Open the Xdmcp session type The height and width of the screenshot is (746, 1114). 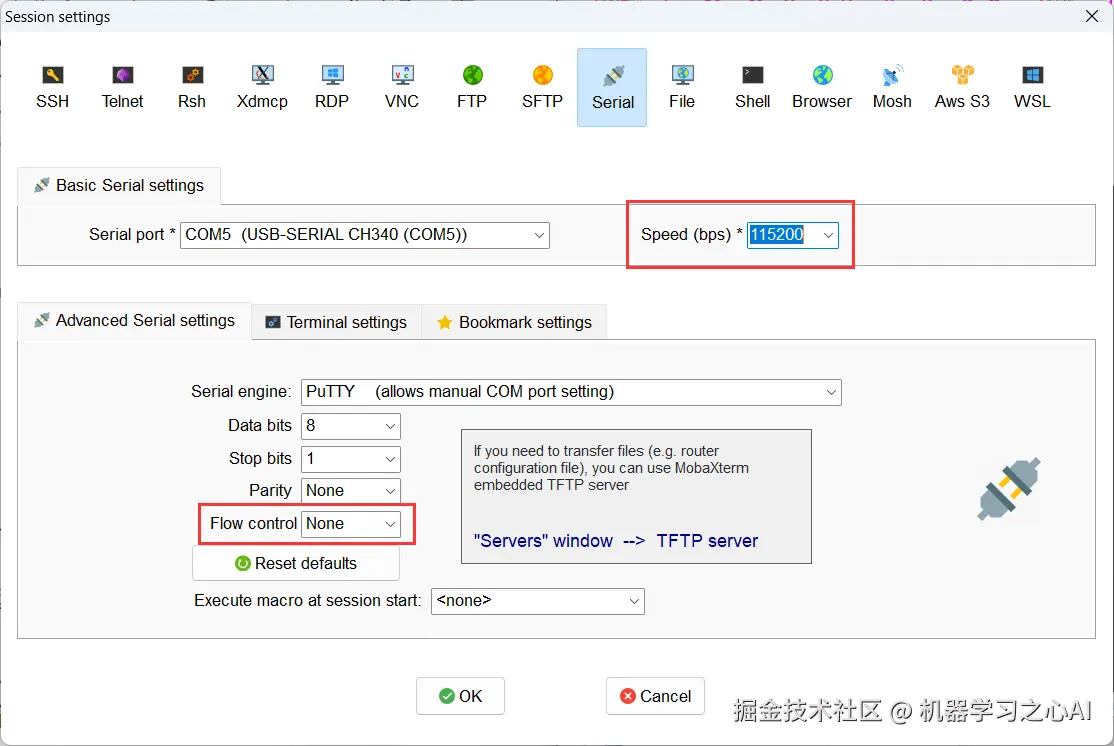pyautogui.click(x=262, y=87)
